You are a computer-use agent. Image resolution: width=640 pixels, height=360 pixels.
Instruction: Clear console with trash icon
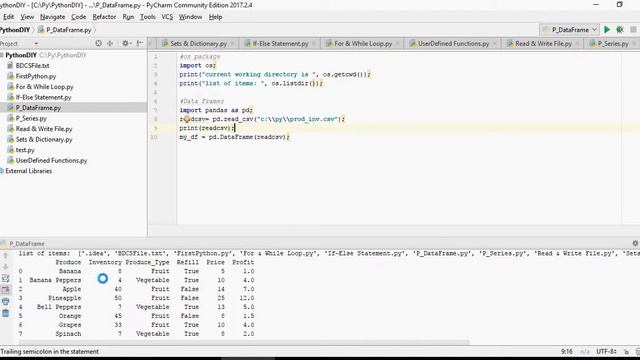pyautogui.click(x=6, y=313)
